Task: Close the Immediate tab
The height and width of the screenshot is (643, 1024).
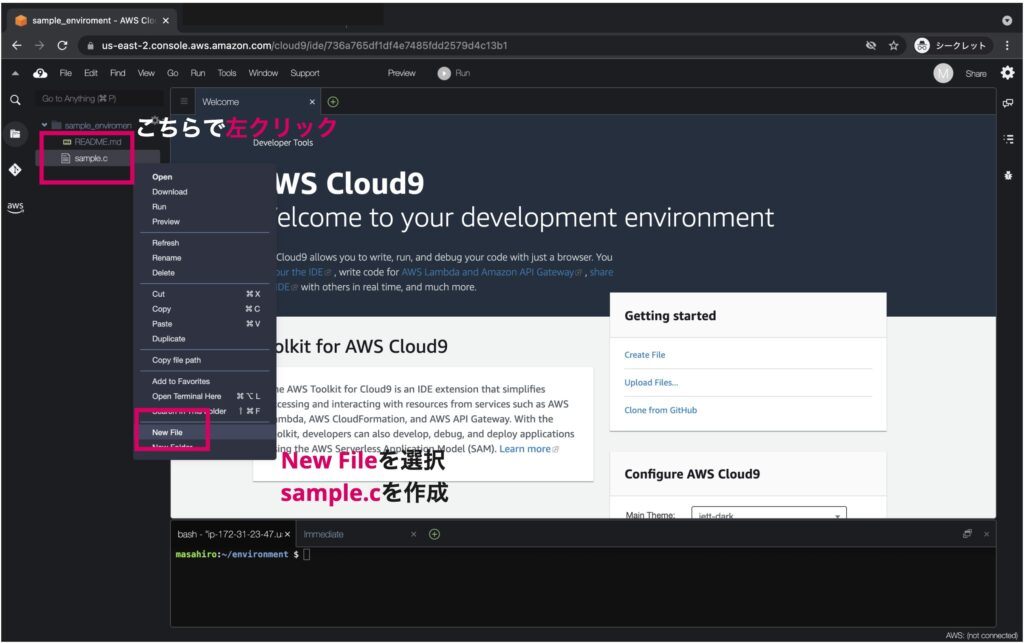Action: coord(413,534)
